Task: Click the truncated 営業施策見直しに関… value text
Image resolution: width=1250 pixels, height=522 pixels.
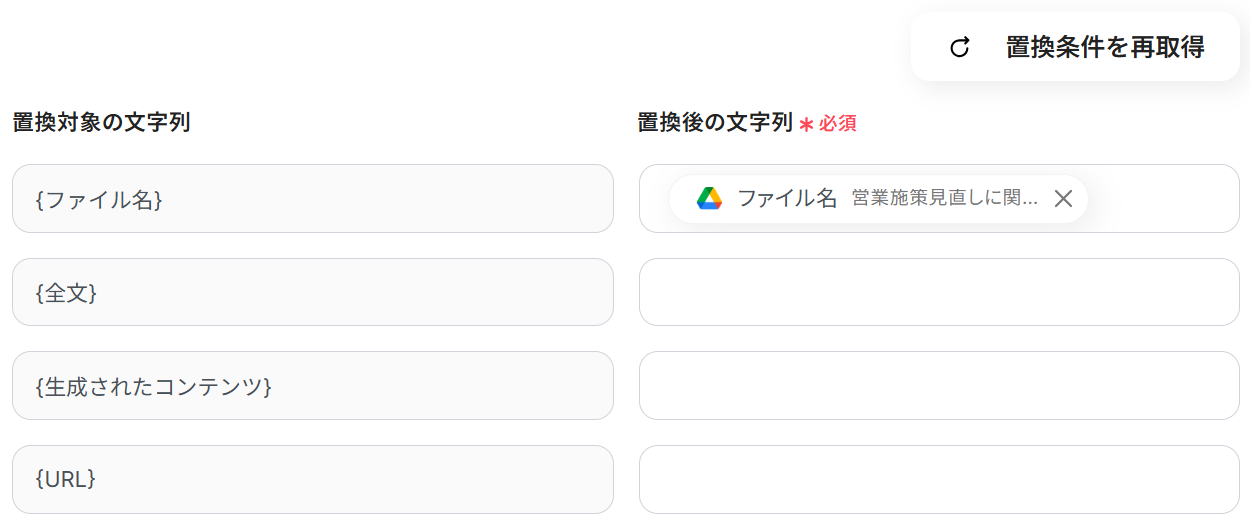Action: (944, 198)
